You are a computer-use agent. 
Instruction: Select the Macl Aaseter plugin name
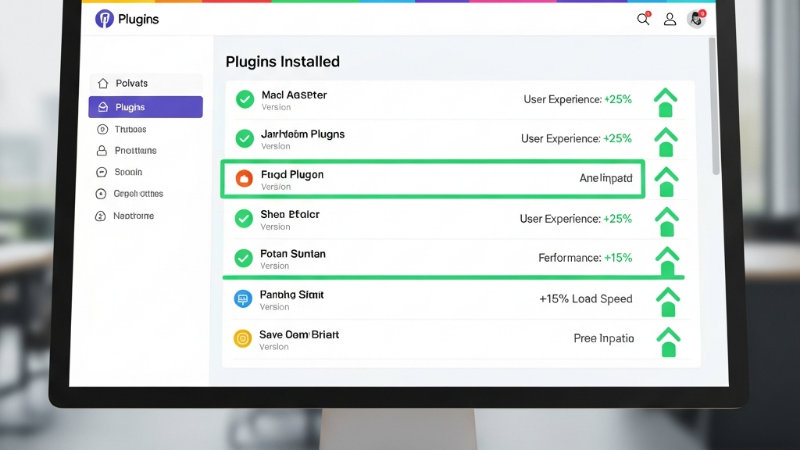294,95
